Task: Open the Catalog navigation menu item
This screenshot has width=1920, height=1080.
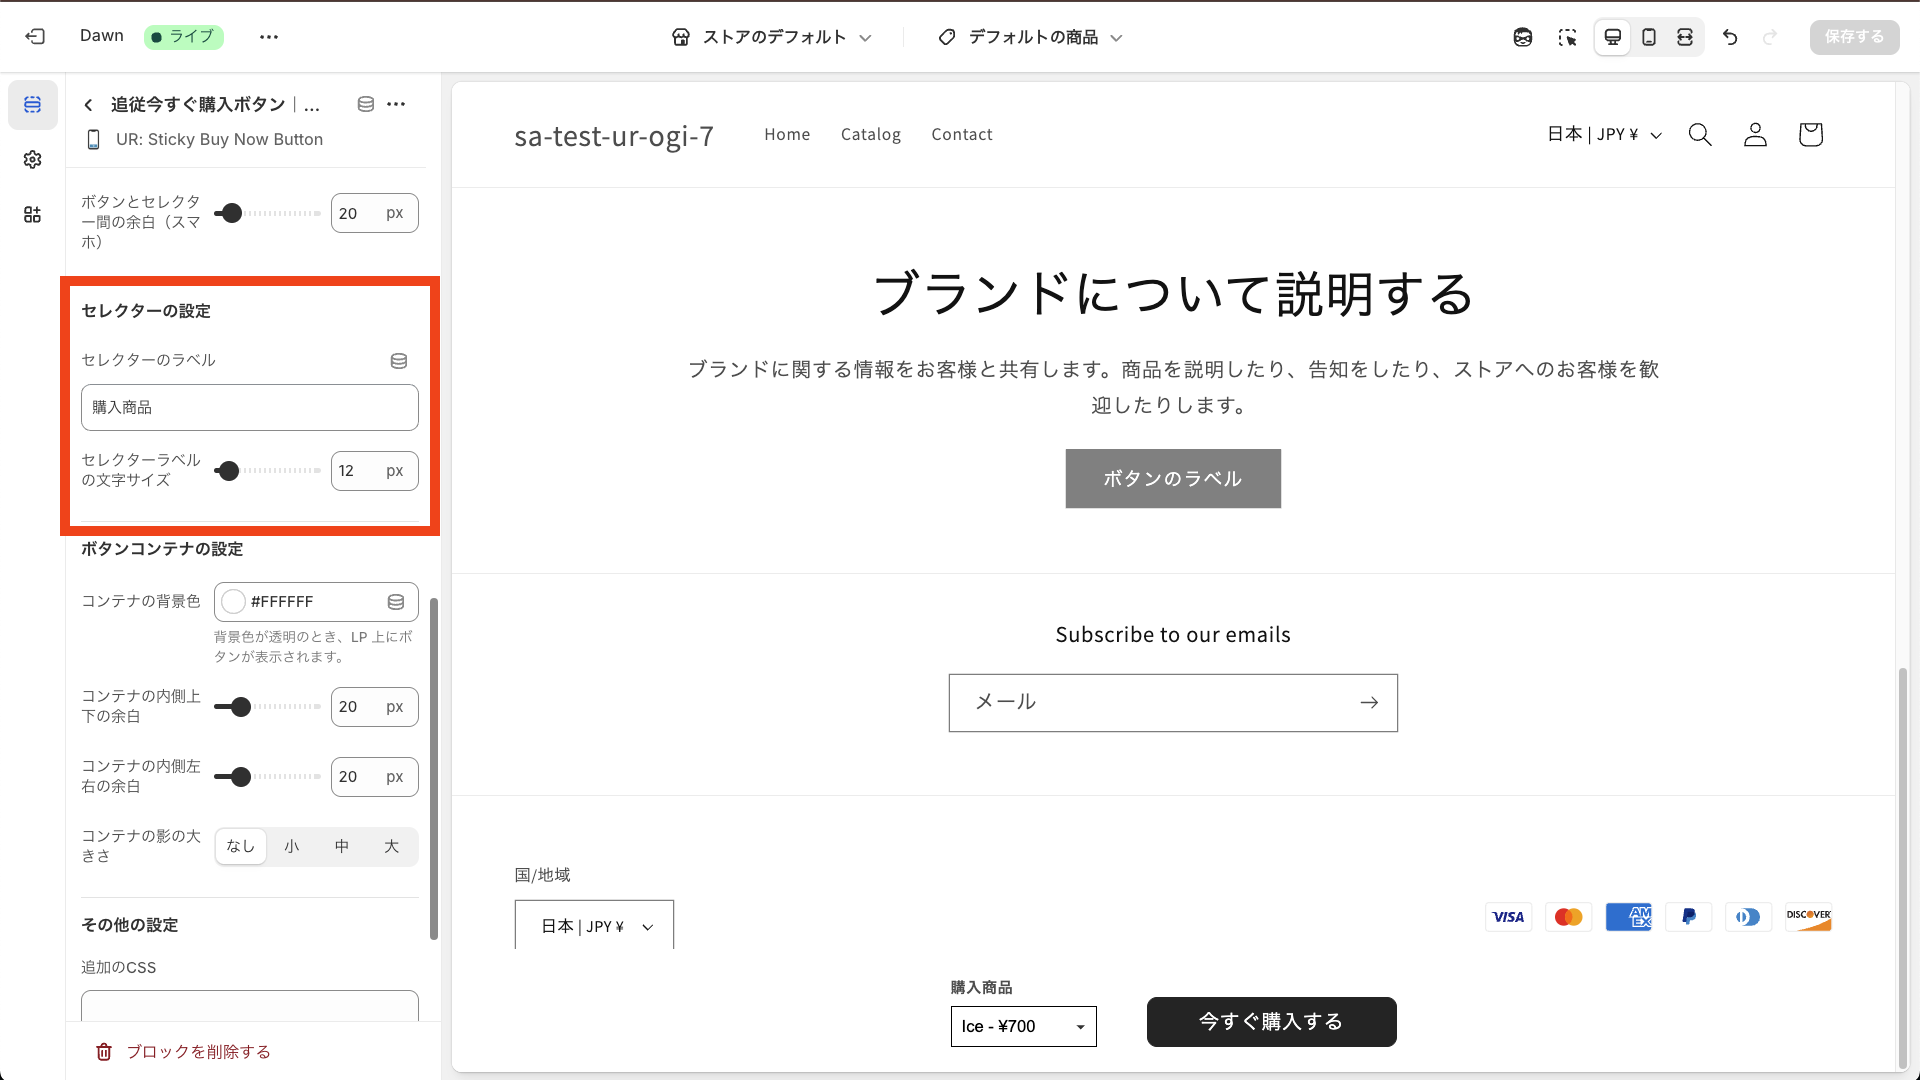Action: click(x=870, y=134)
